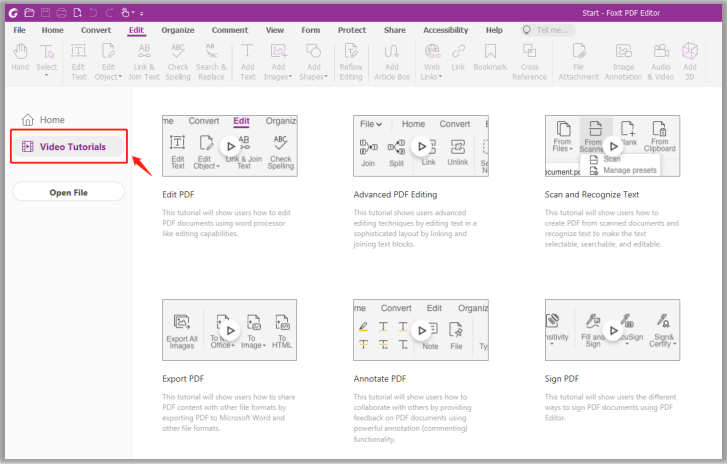Run Check Spelling from ribbon
Viewport: 727px width, 464px height.
pyautogui.click(x=178, y=62)
